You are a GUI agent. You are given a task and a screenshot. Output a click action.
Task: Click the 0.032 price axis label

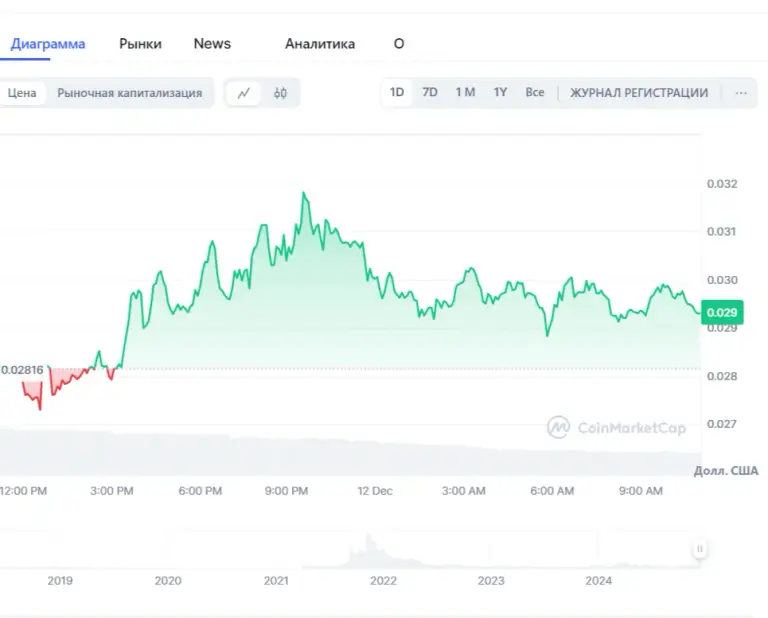[x=722, y=184]
